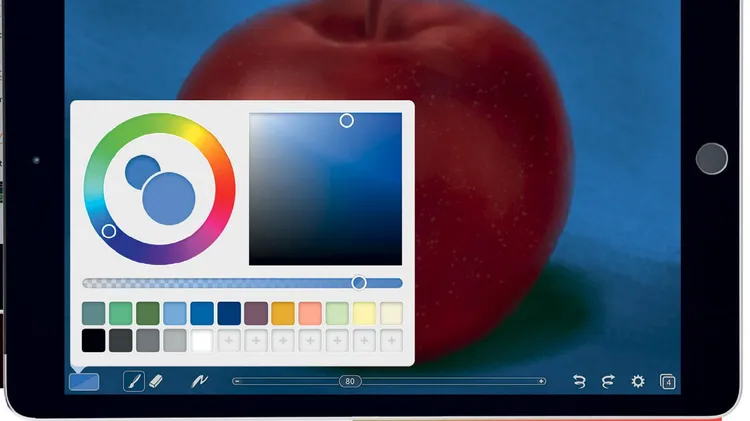Image resolution: width=750 pixels, height=421 pixels.
Task: Undo the last stroke
Action: pyautogui.click(x=579, y=381)
